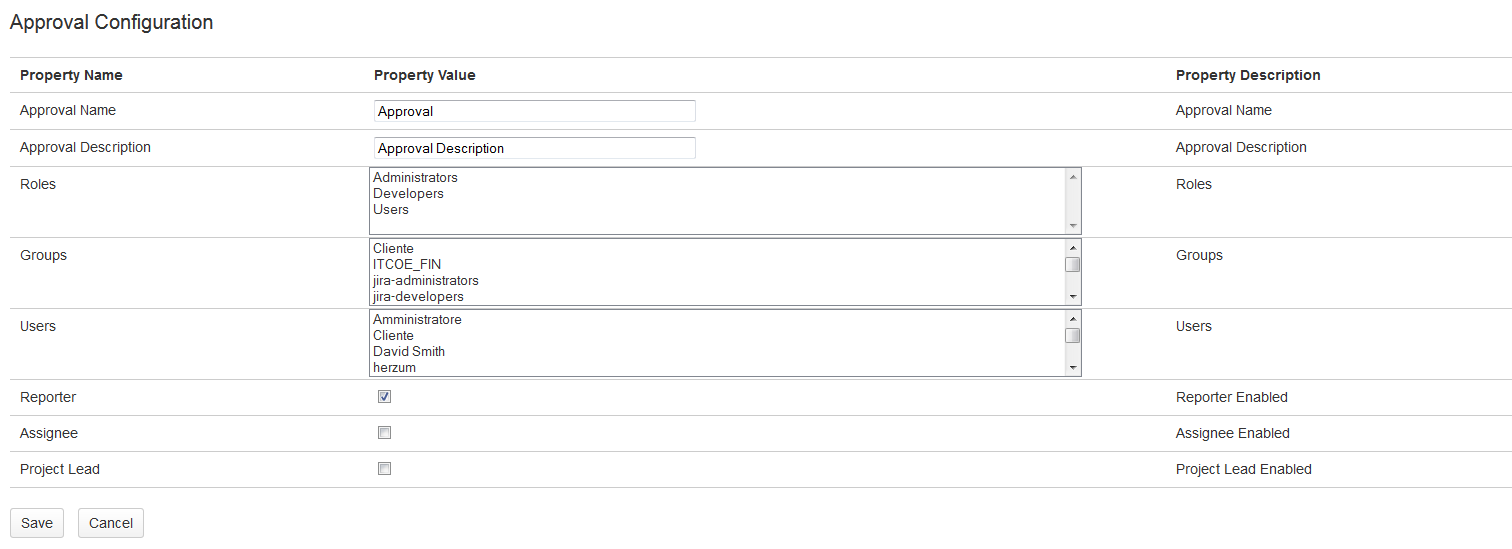Click into the Approval Description input
The width and height of the screenshot is (1512, 549).
[x=534, y=148]
